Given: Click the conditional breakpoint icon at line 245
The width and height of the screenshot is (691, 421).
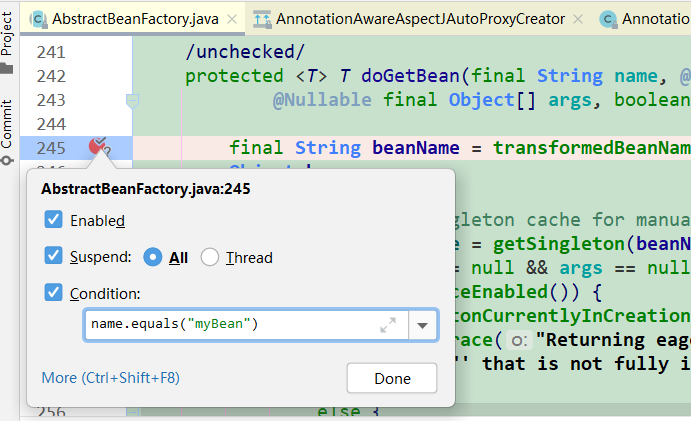Looking at the screenshot, I should tap(99, 146).
